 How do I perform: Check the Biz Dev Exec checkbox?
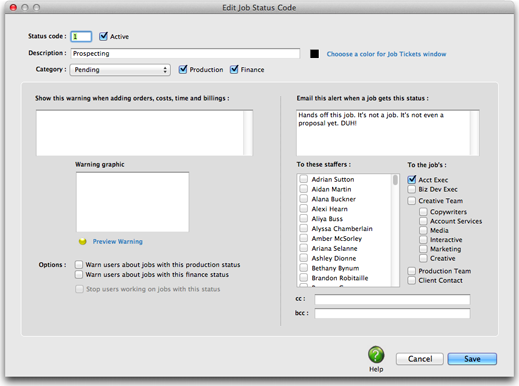tap(412, 189)
